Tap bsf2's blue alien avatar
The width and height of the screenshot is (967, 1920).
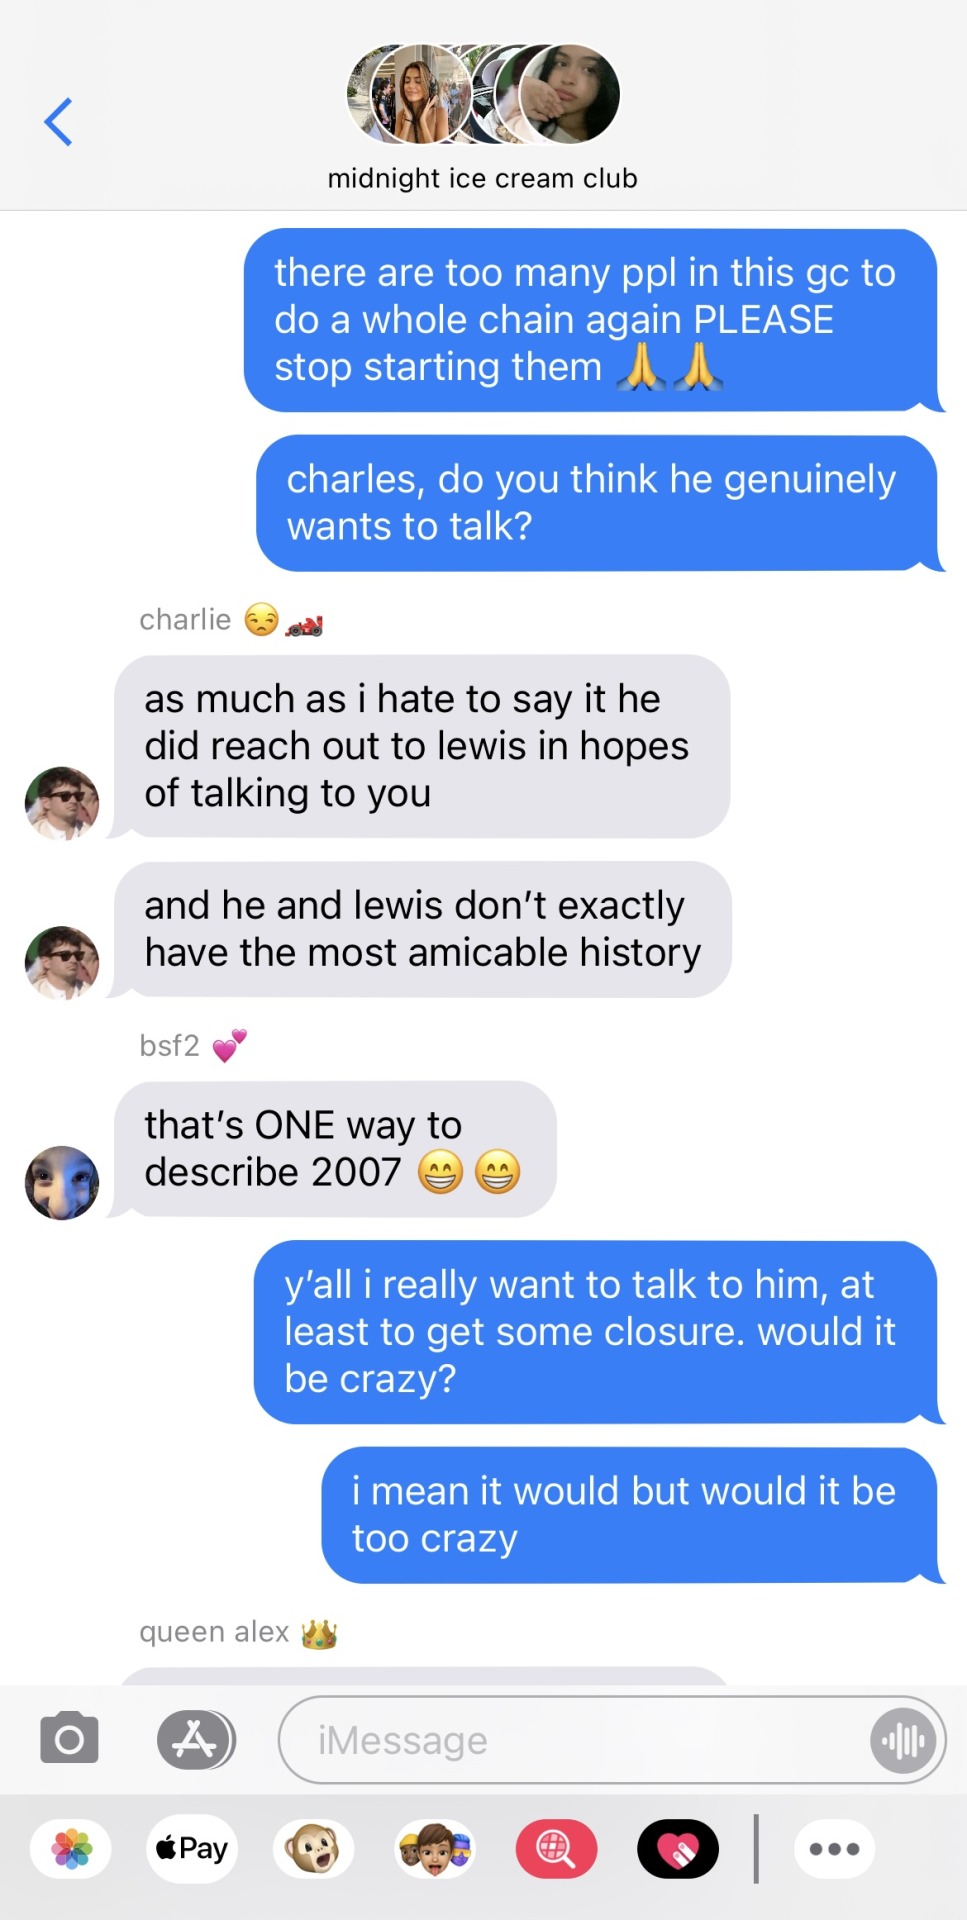click(x=62, y=1182)
